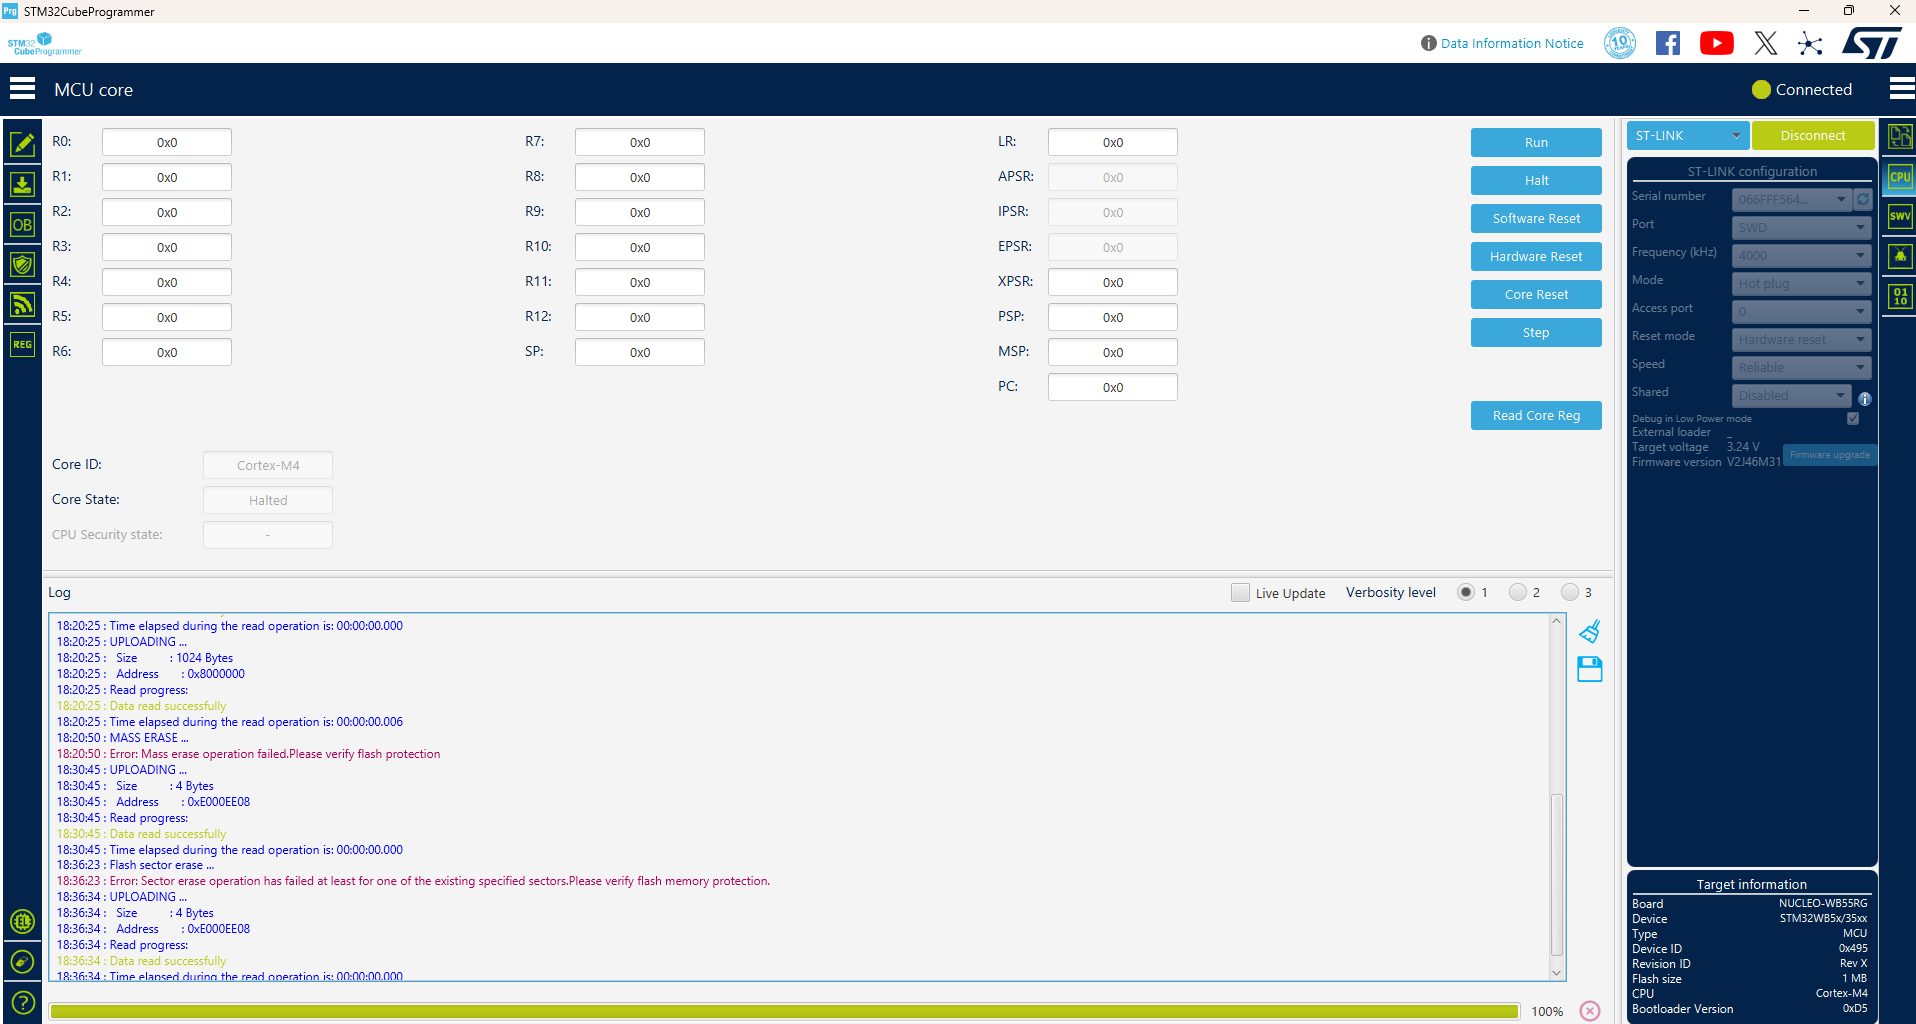Open the Memory & file editing panel
This screenshot has height=1024, width=1916.
tap(23, 144)
